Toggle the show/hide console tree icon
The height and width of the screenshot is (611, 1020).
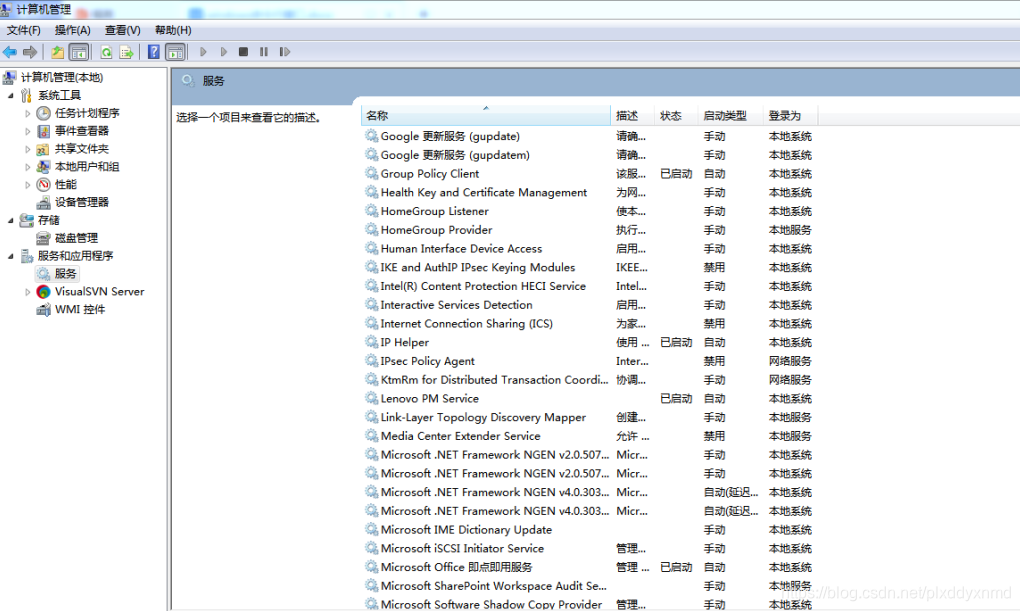coord(79,52)
